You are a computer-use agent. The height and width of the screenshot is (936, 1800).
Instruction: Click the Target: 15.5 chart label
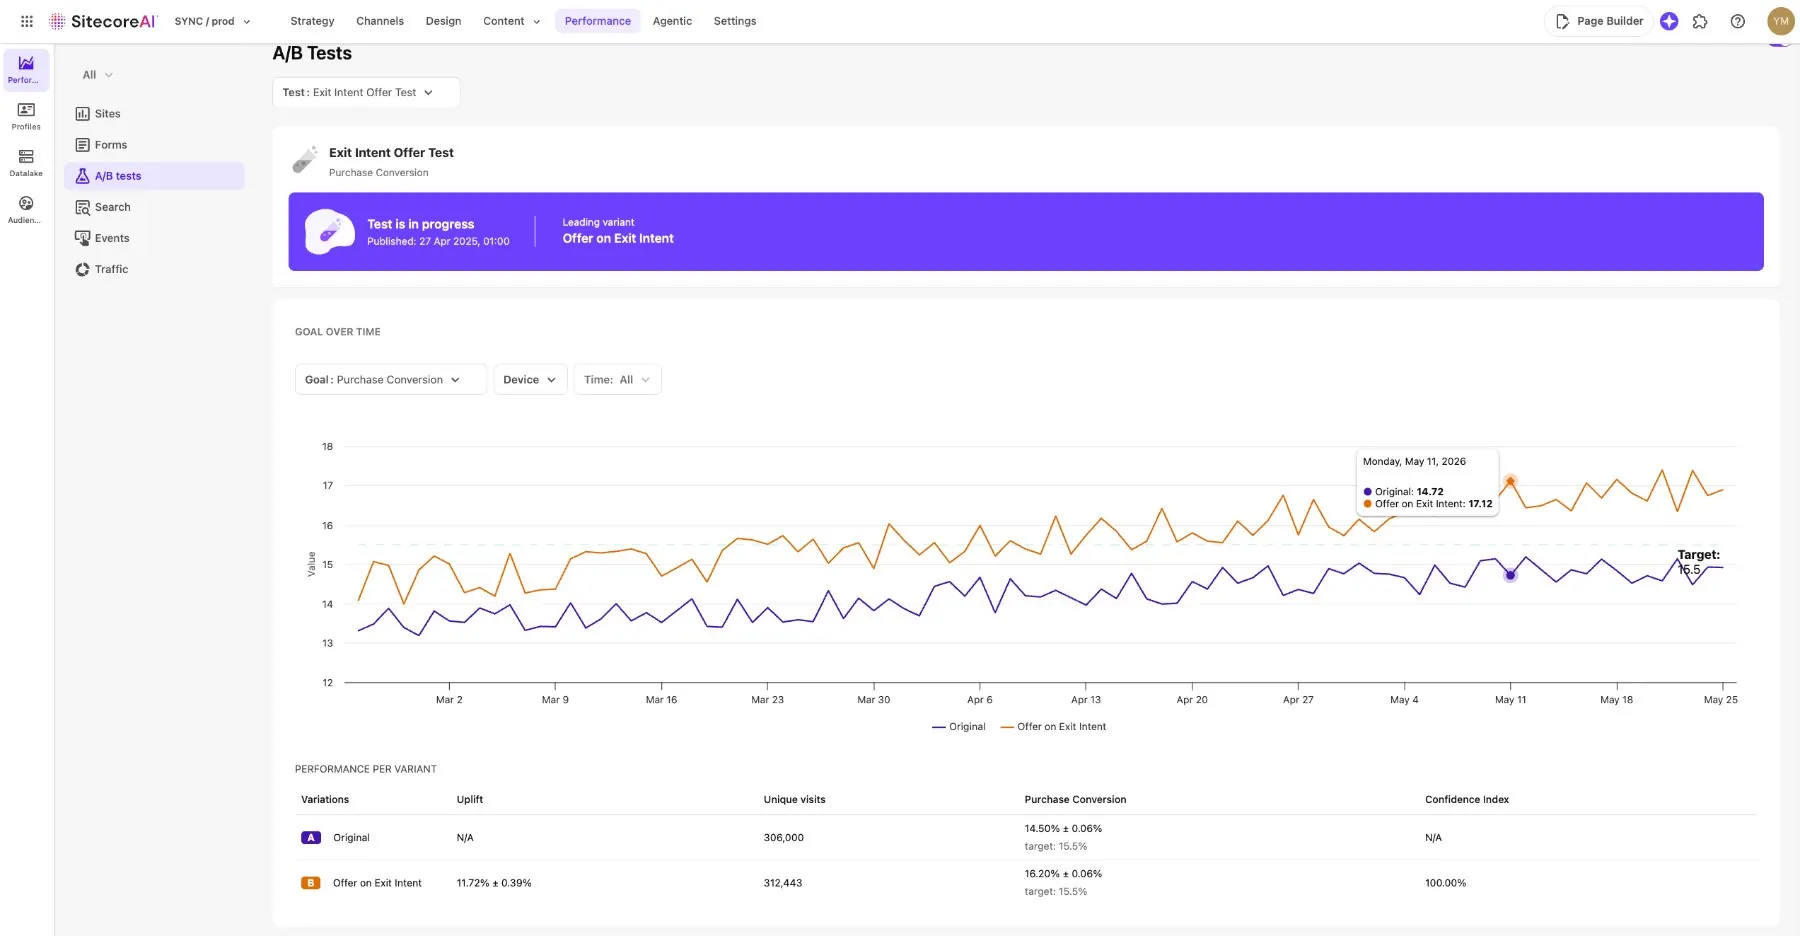click(1698, 562)
